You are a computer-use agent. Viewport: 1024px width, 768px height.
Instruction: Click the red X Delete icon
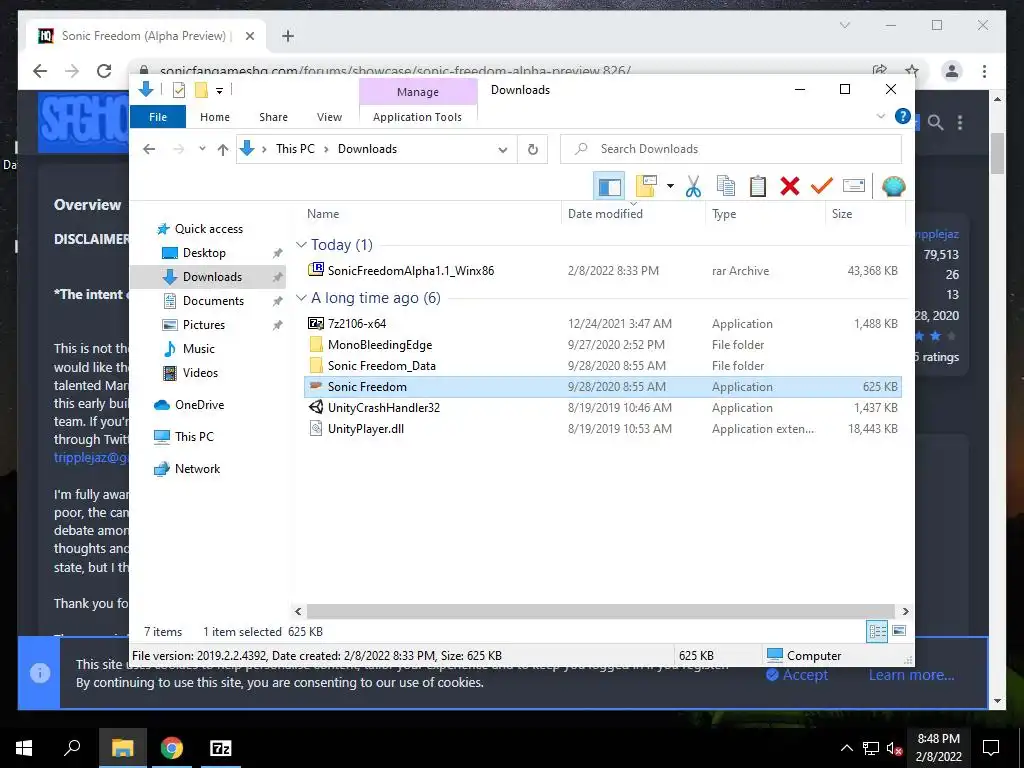point(790,187)
